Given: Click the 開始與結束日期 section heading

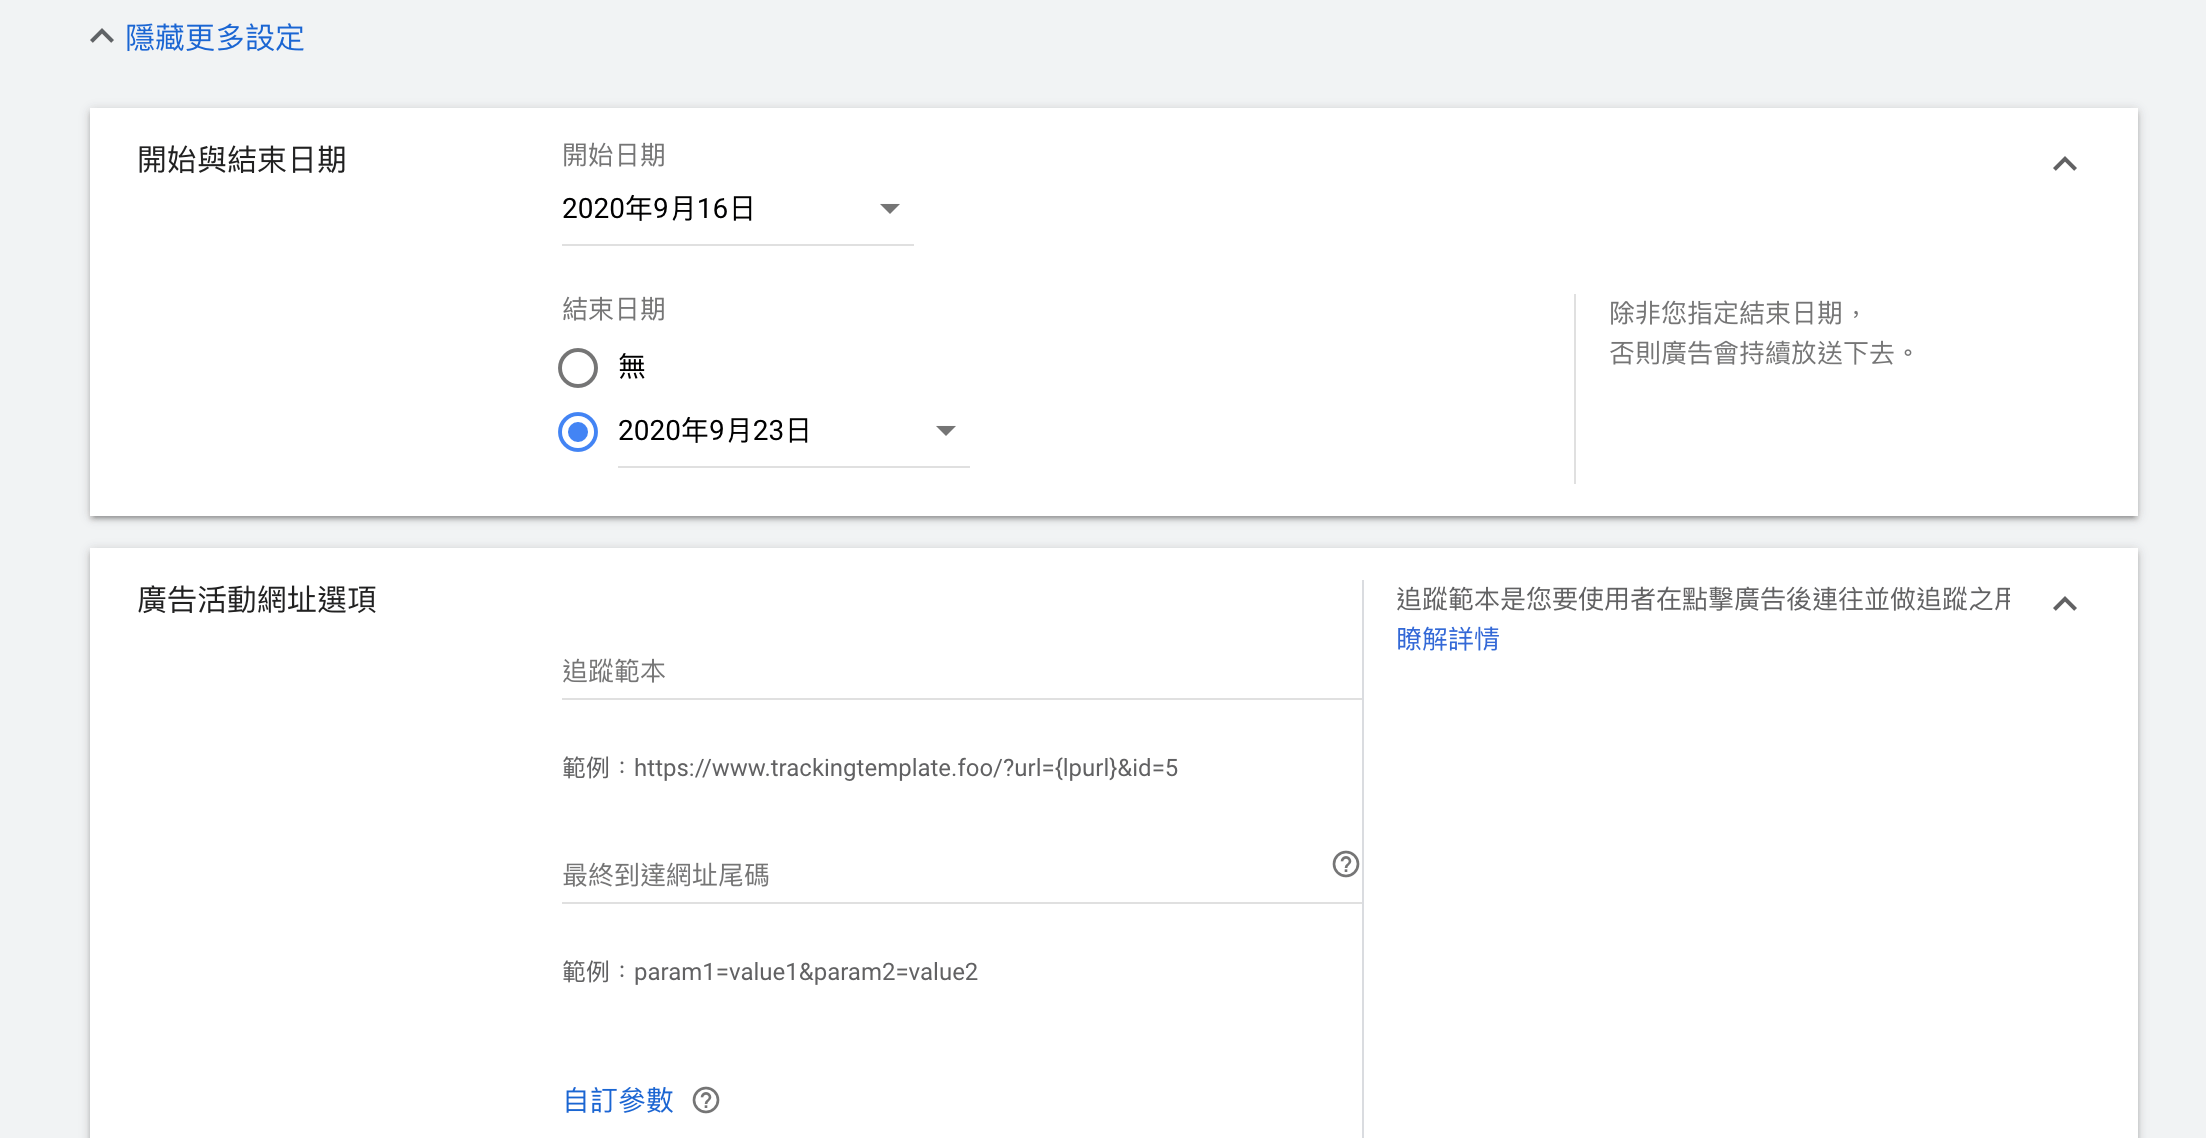Looking at the screenshot, I should tap(242, 160).
